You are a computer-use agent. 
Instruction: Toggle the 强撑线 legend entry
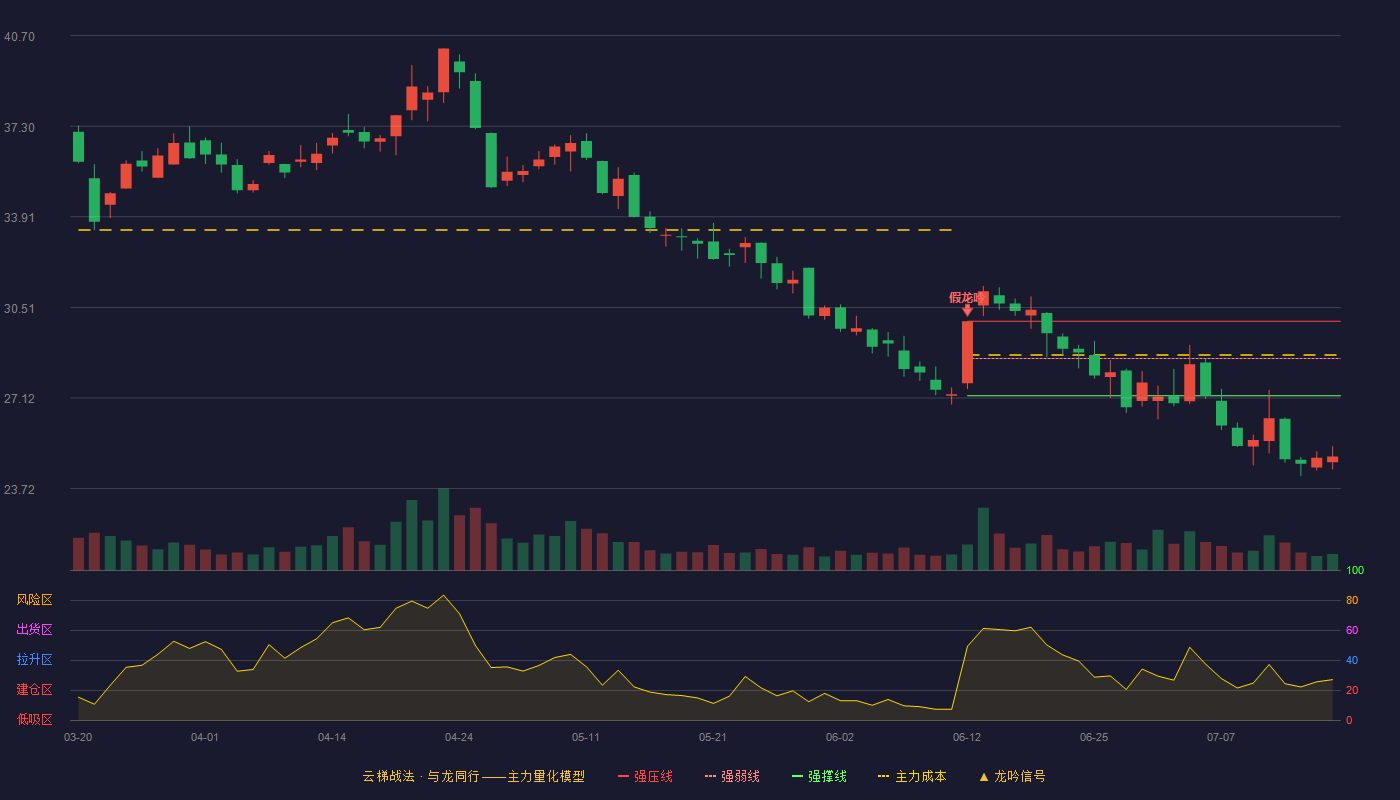point(819,776)
